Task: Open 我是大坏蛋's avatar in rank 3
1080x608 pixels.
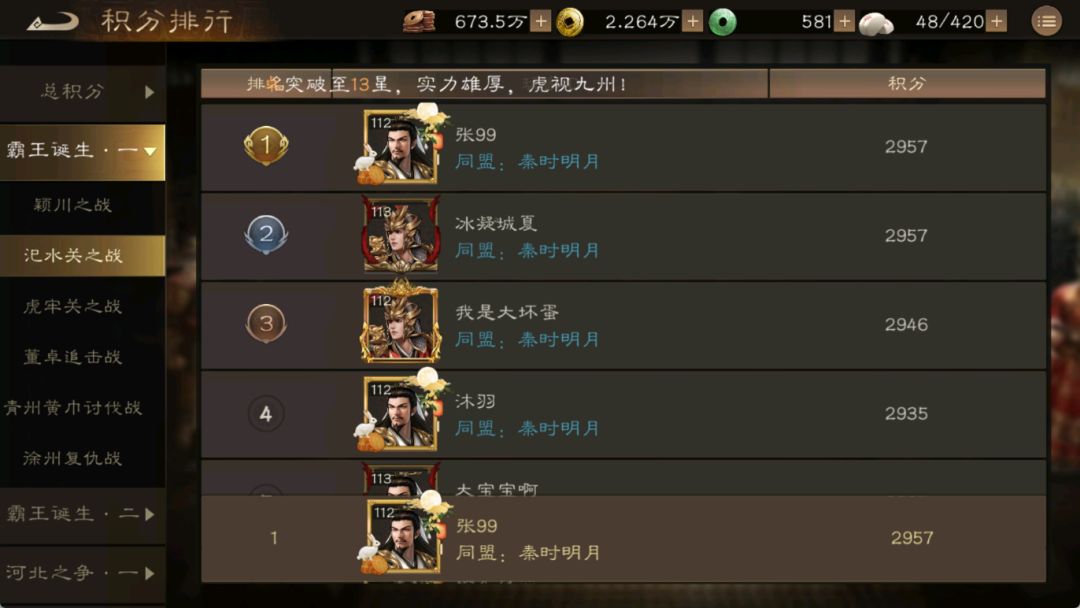Action: (x=400, y=322)
